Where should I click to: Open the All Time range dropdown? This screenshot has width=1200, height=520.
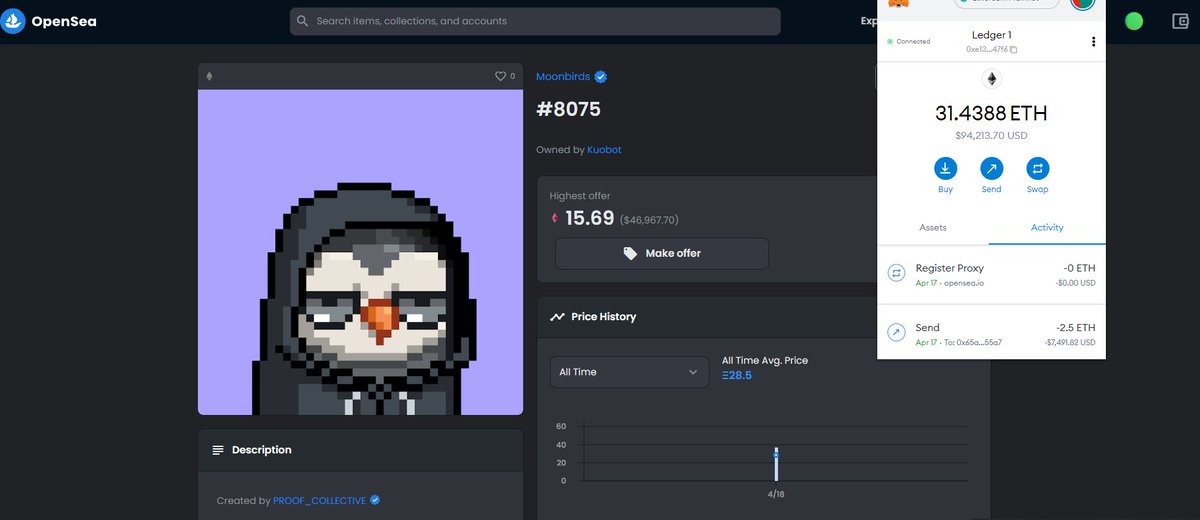[629, 372]
